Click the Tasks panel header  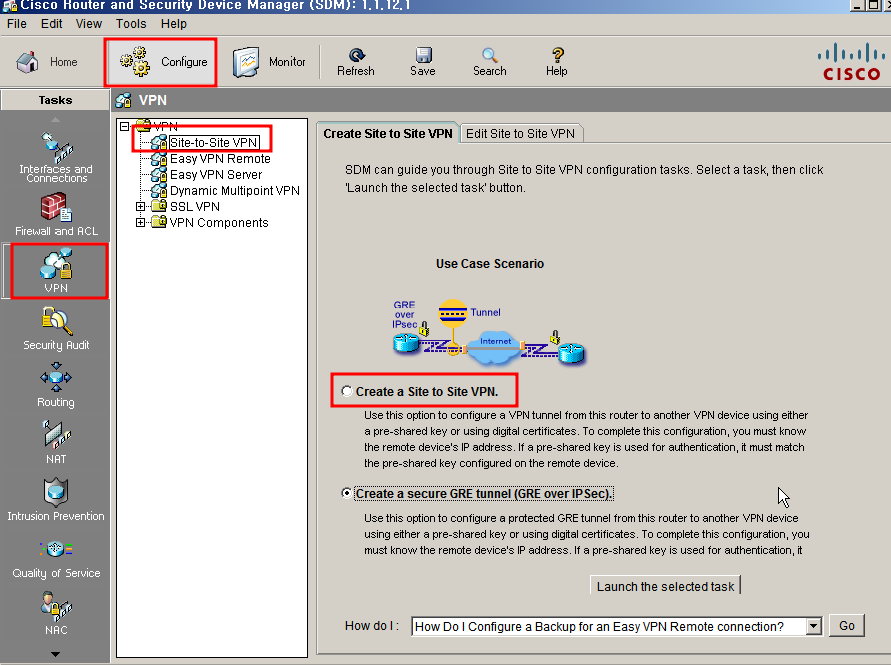coord(55,100)
